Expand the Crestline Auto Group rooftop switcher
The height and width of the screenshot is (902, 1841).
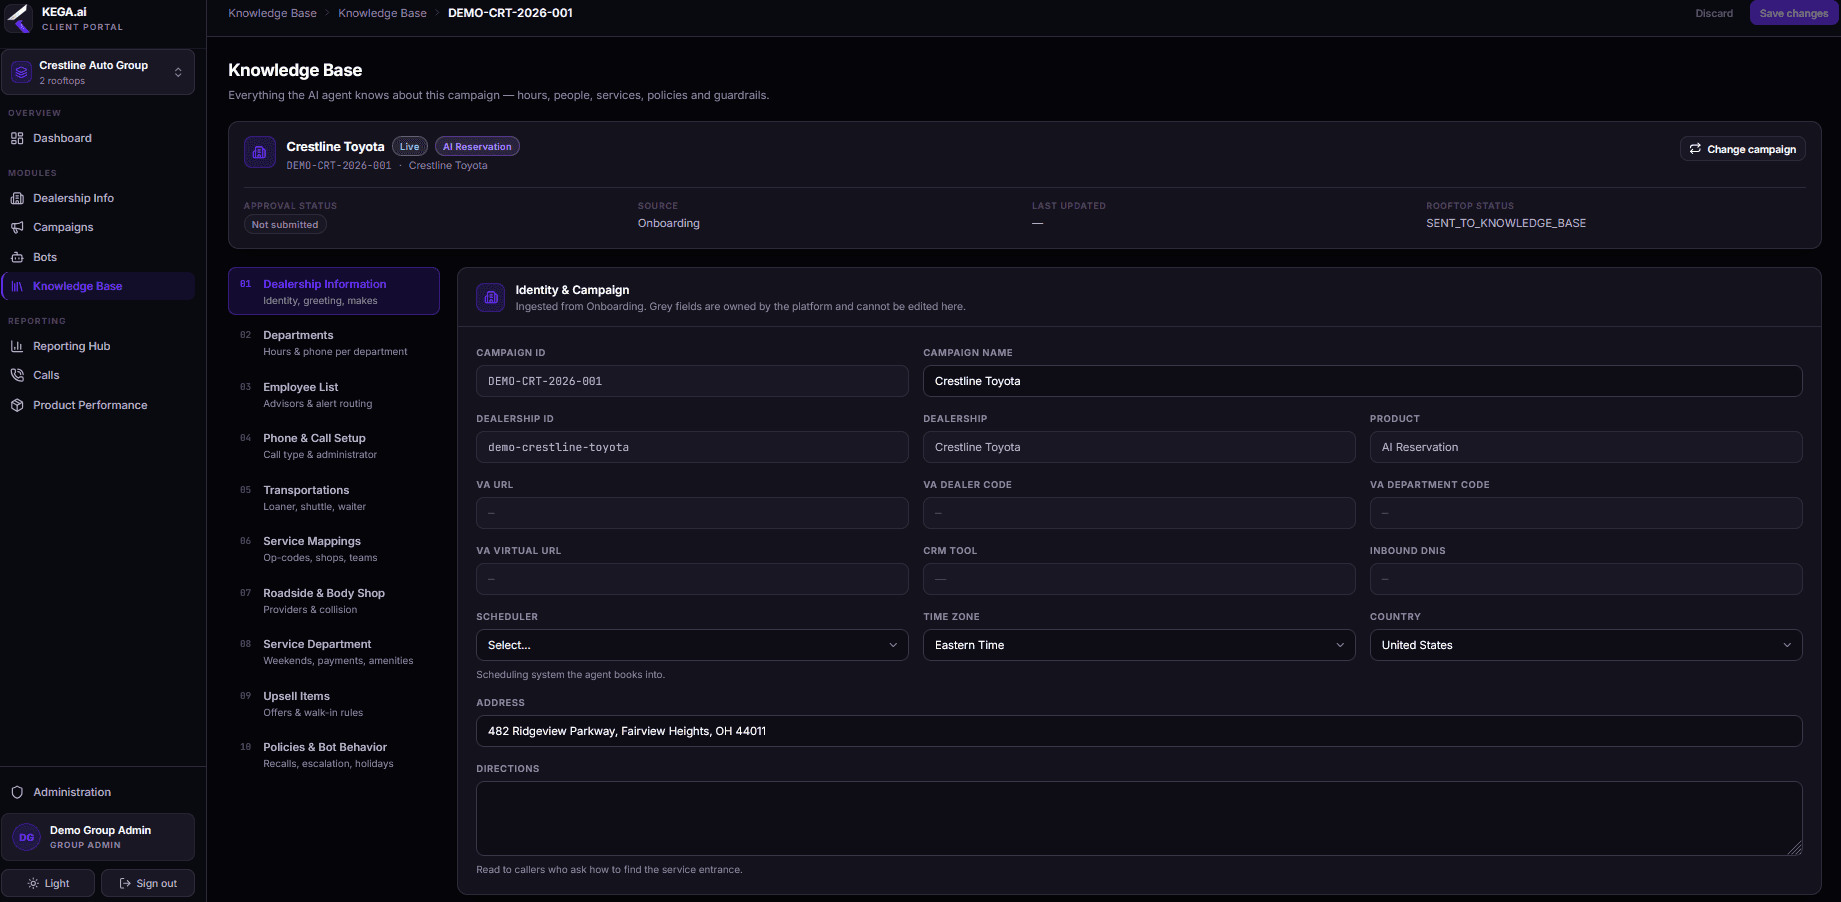click(x=98, y=72)
